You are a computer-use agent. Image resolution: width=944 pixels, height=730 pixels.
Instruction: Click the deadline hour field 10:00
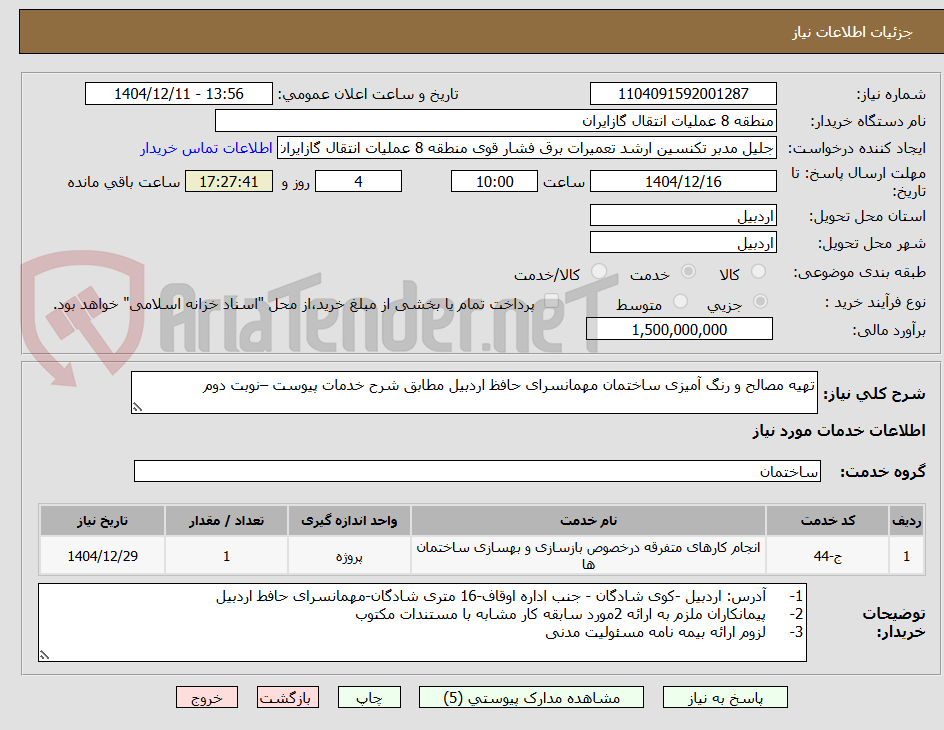(x=494, y=181)
